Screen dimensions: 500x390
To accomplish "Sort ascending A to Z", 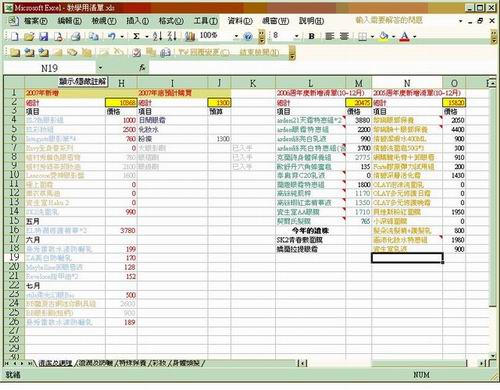I will point(157,36).
